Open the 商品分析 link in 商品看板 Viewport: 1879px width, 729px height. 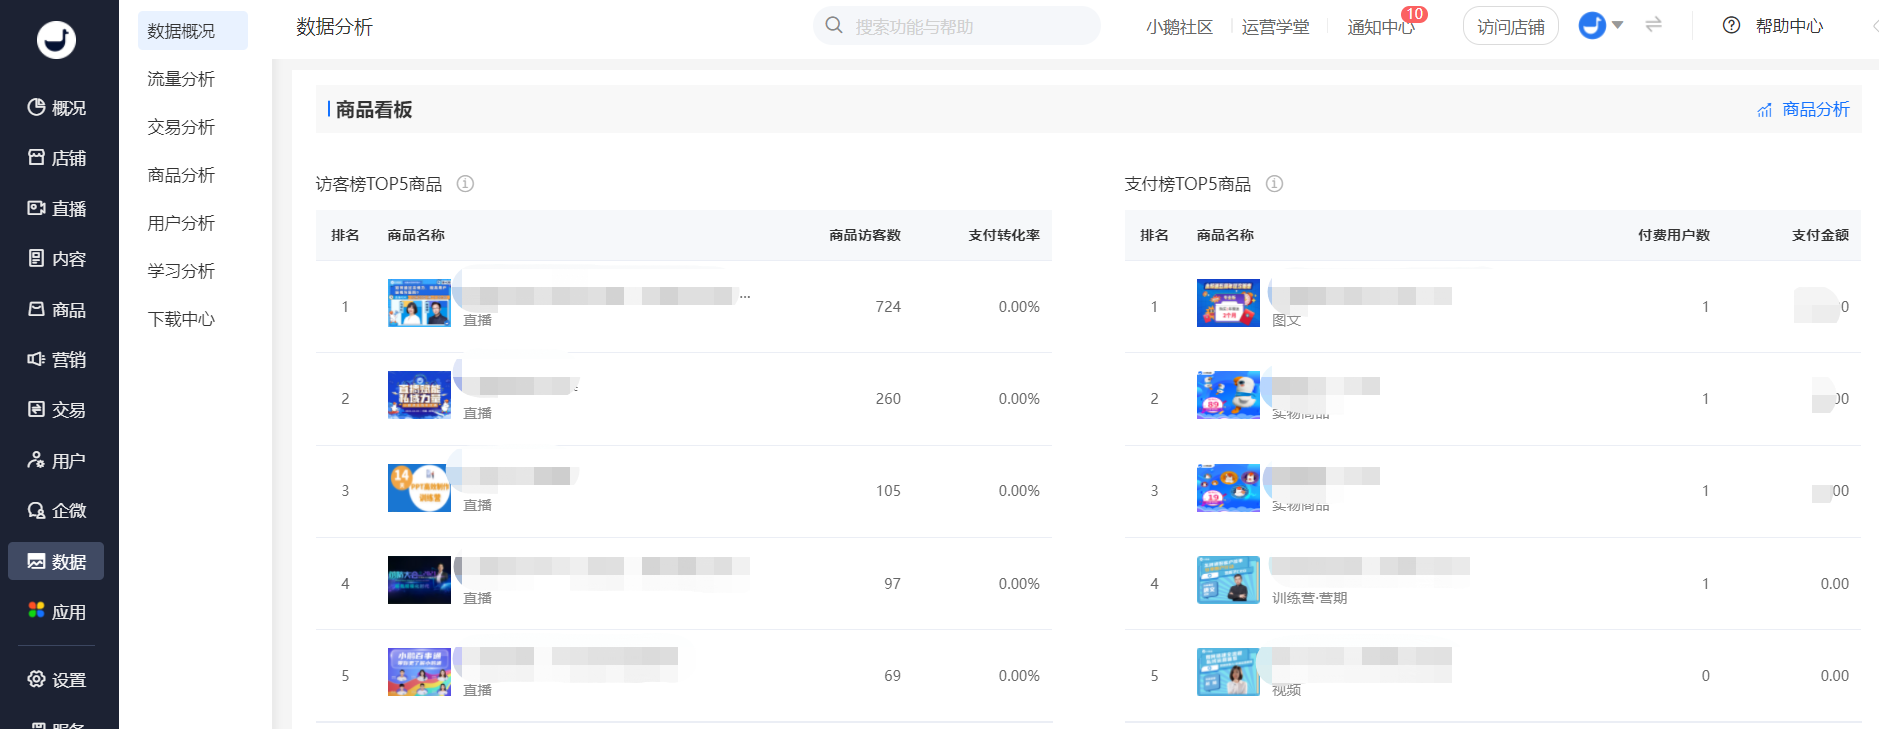(x=1803, y=109)
